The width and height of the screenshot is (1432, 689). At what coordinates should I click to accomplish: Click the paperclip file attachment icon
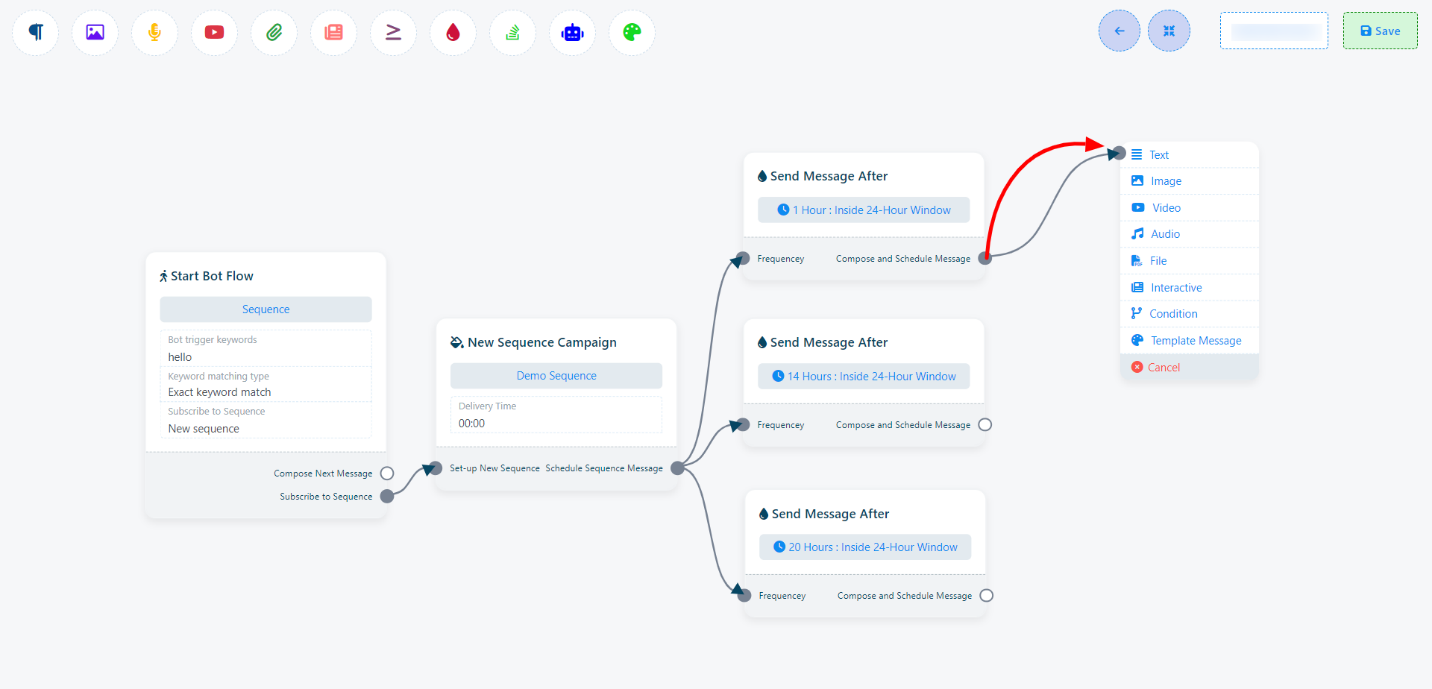pyautogui.click(x=274, y=32)
